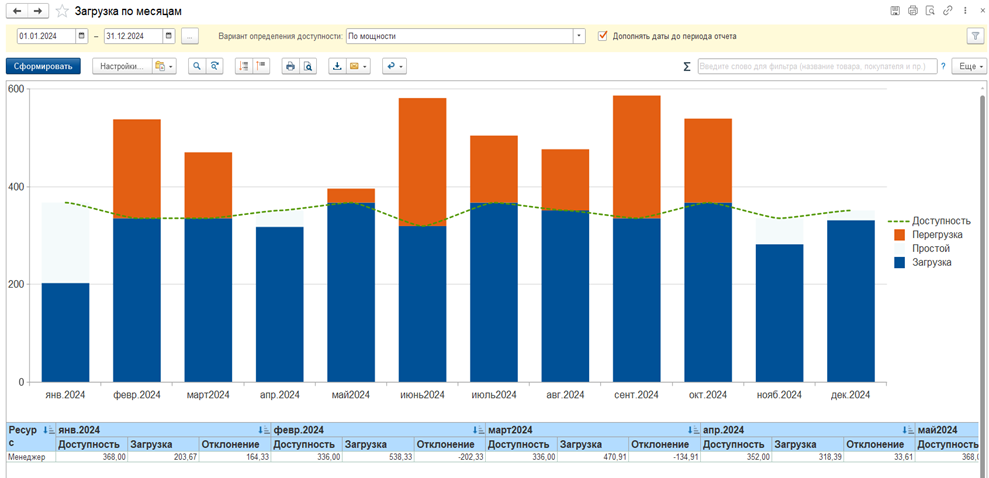Open calendar for start date 01.01.2024
989x478 pixels.
click(82, 36)
